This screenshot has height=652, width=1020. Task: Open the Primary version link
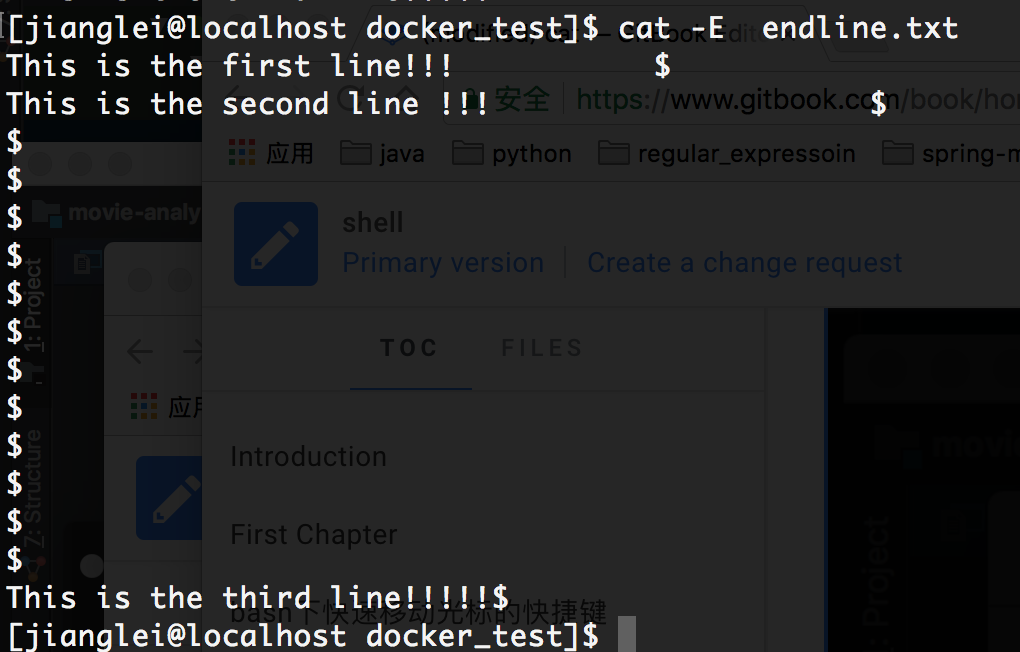(x=443, y=263)
